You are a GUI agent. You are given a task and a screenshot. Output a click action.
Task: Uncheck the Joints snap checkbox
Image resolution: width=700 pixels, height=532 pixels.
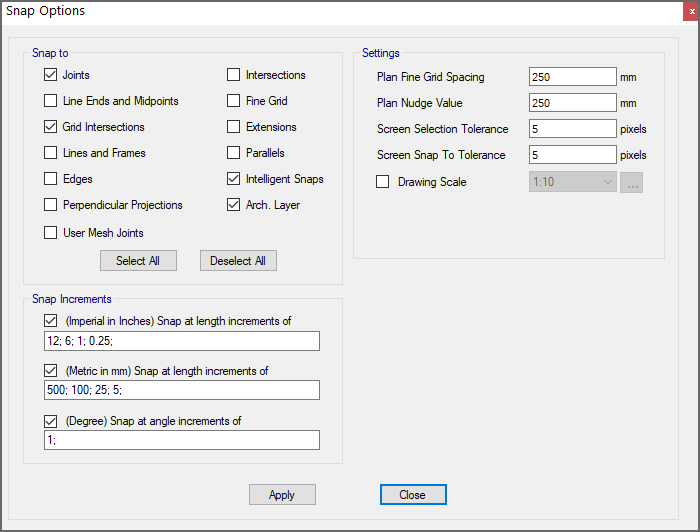coord(51,75)
